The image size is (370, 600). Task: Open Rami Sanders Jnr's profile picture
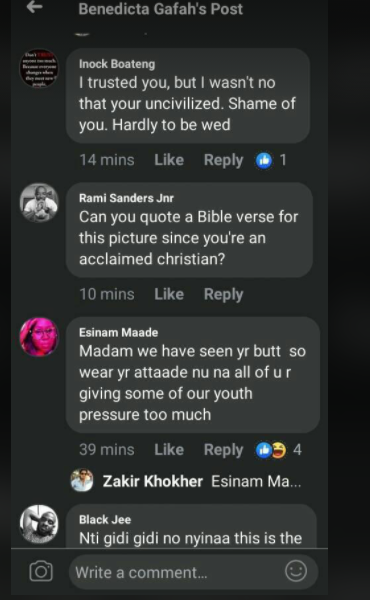tap(39, 203)
